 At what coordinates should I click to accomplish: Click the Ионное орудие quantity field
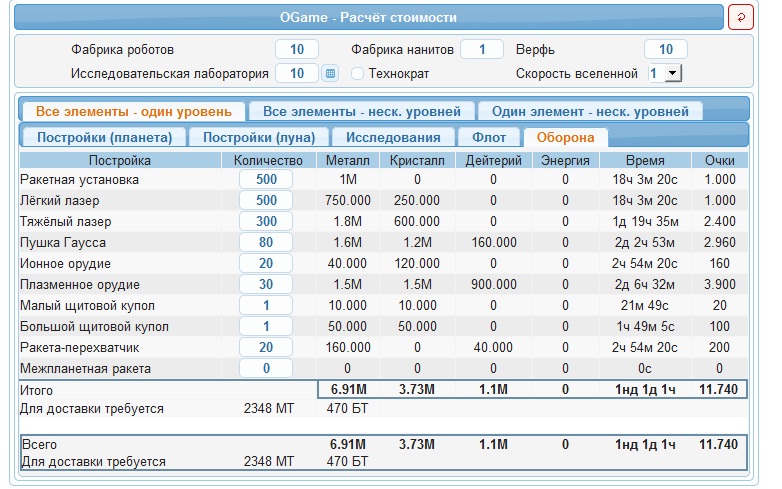click(x=266, y=263)
